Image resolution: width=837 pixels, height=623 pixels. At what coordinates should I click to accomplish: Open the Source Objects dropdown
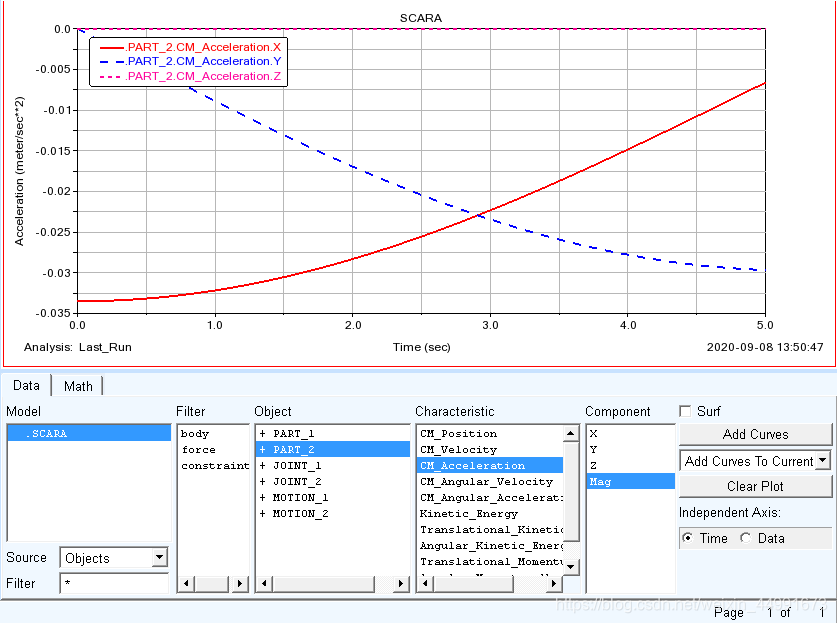160,558
